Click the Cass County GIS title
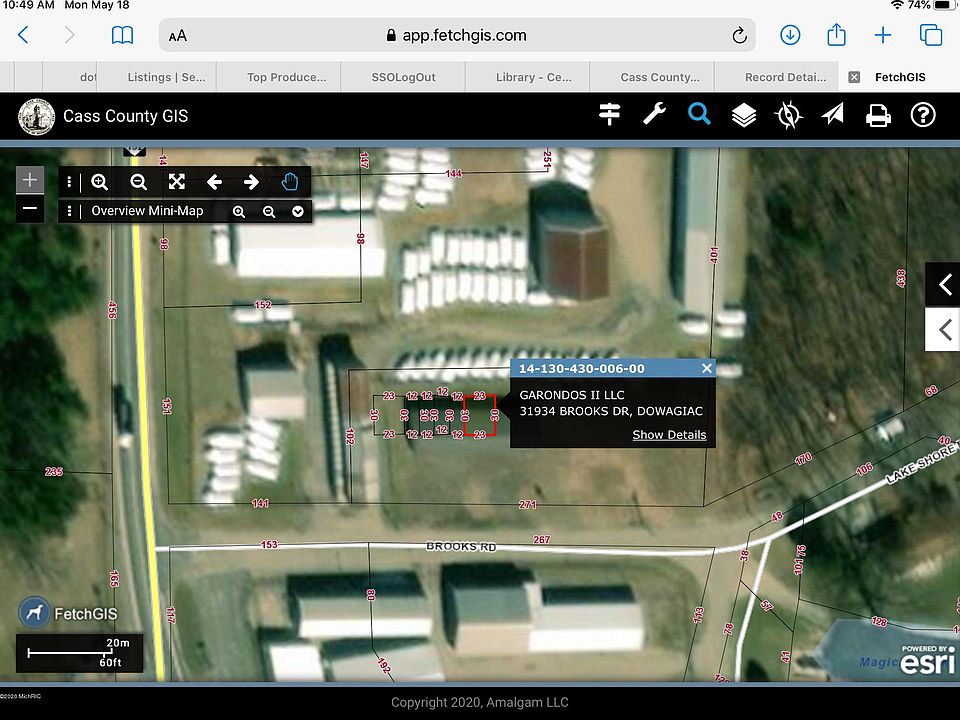 coord(126,116)
